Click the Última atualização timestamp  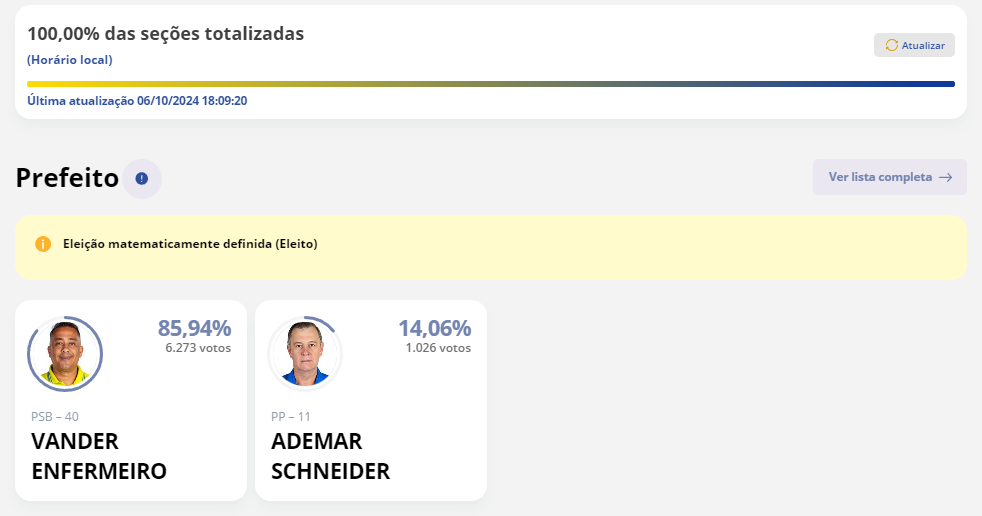click(137, 101)
